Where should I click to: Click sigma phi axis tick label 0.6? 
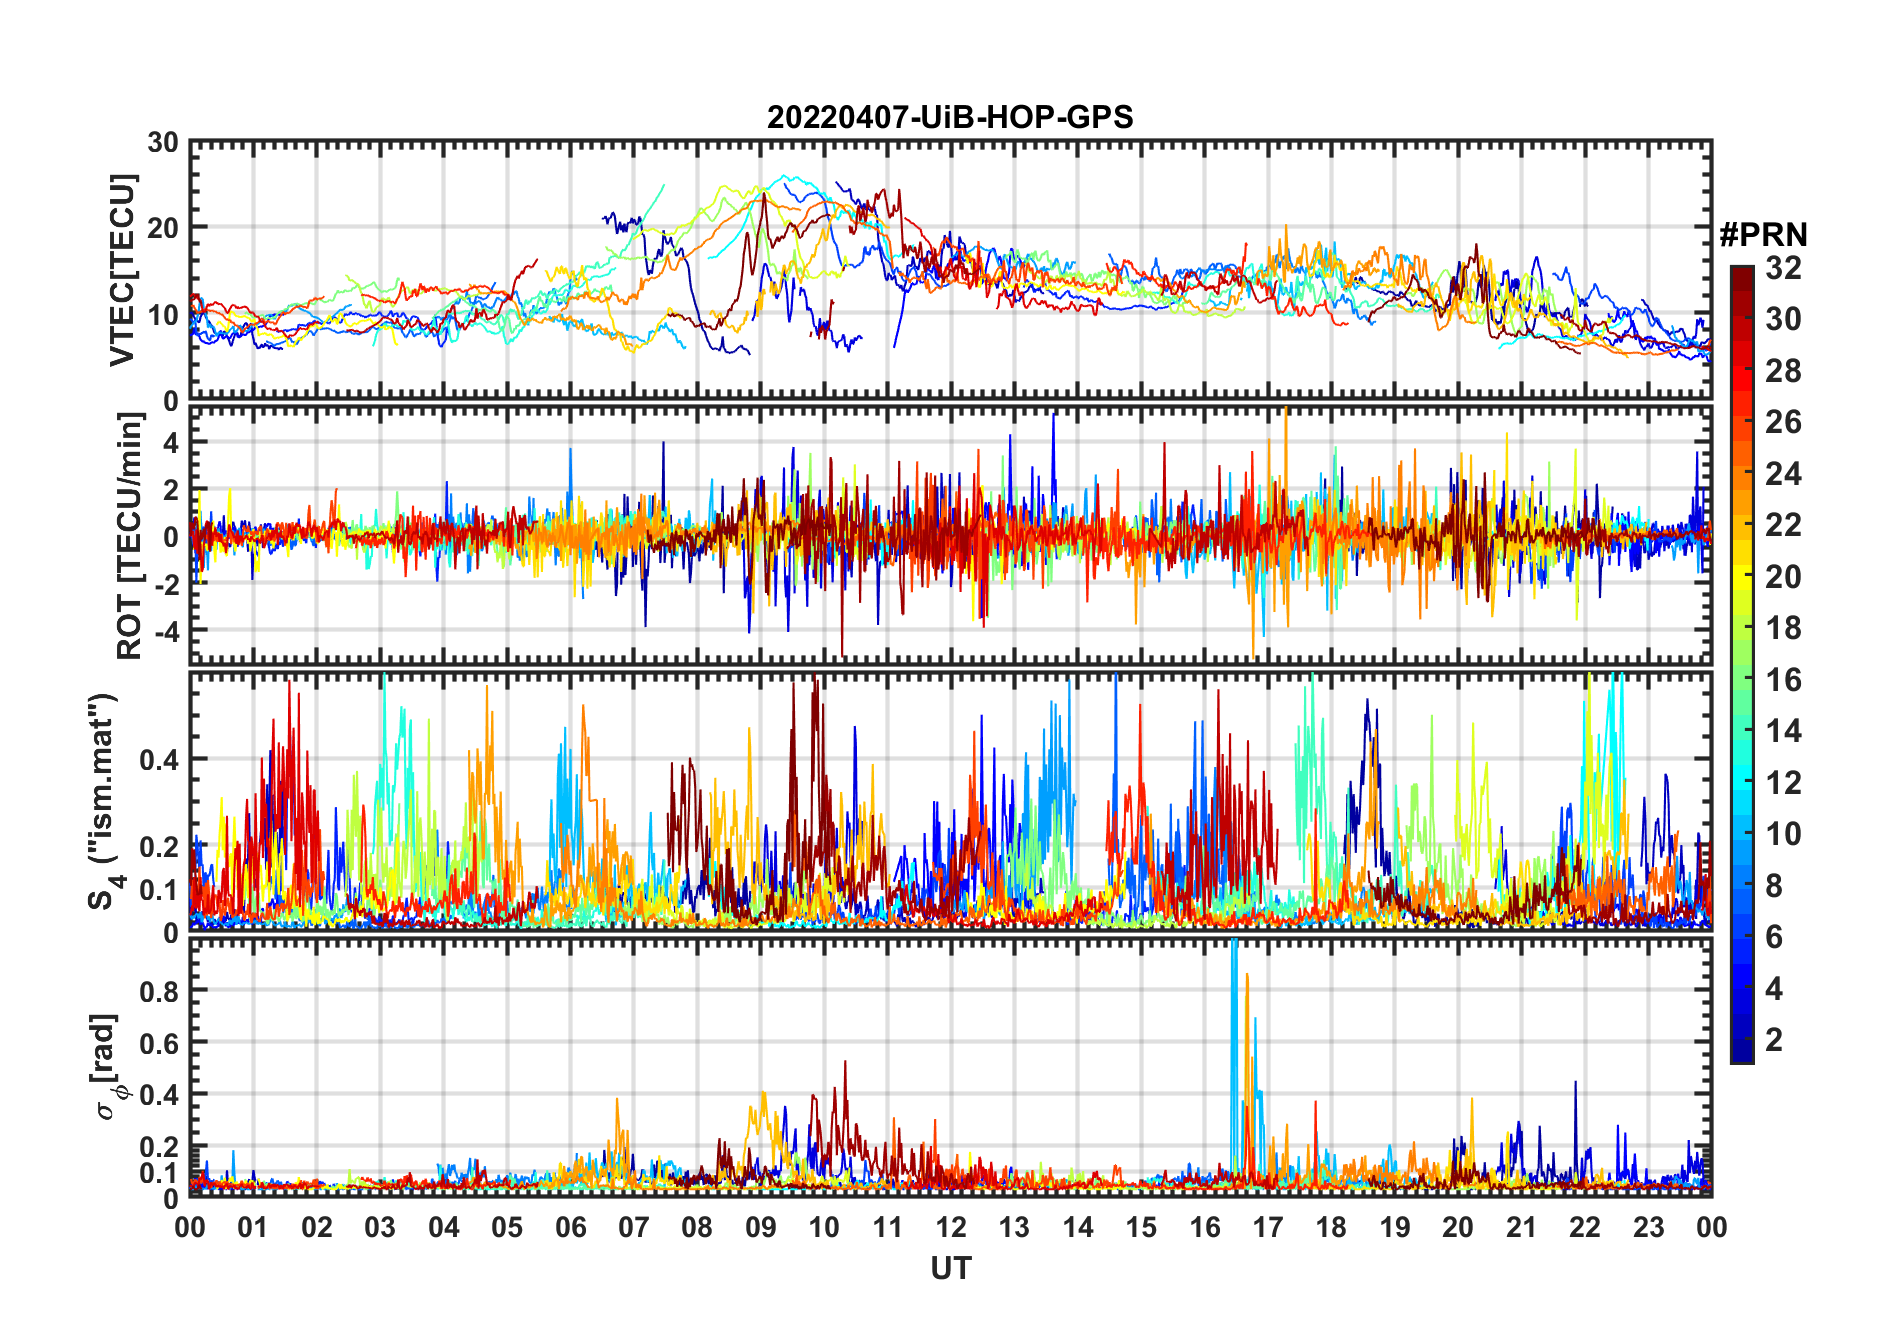(160, 1043)
